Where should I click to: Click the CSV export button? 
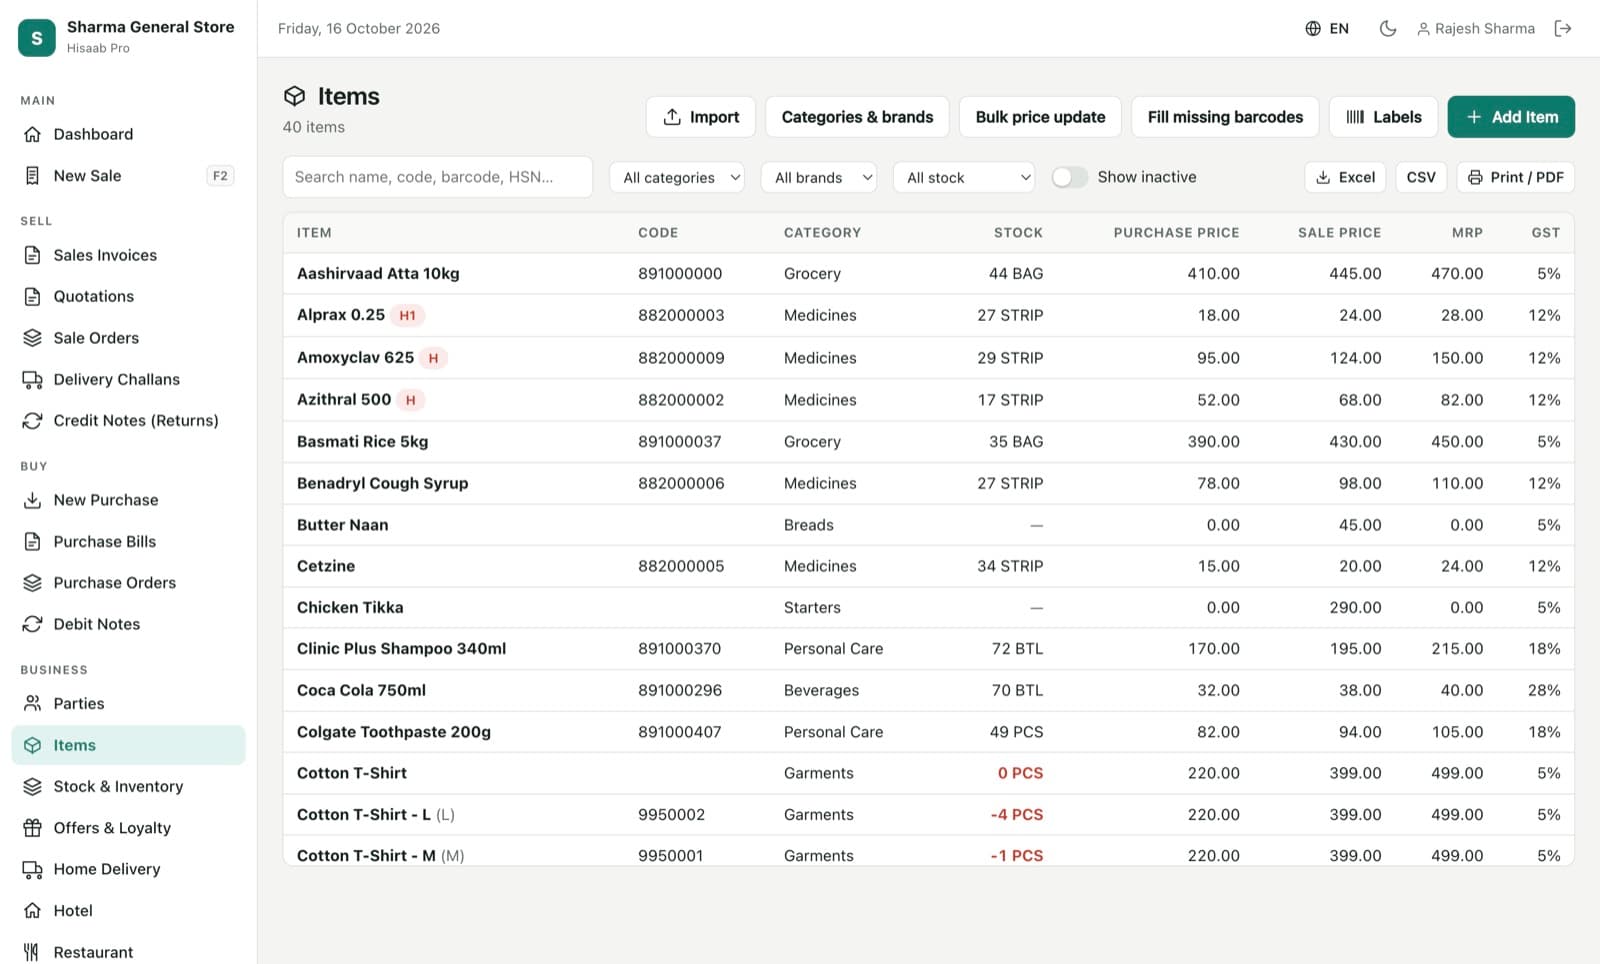(1421, 177)
